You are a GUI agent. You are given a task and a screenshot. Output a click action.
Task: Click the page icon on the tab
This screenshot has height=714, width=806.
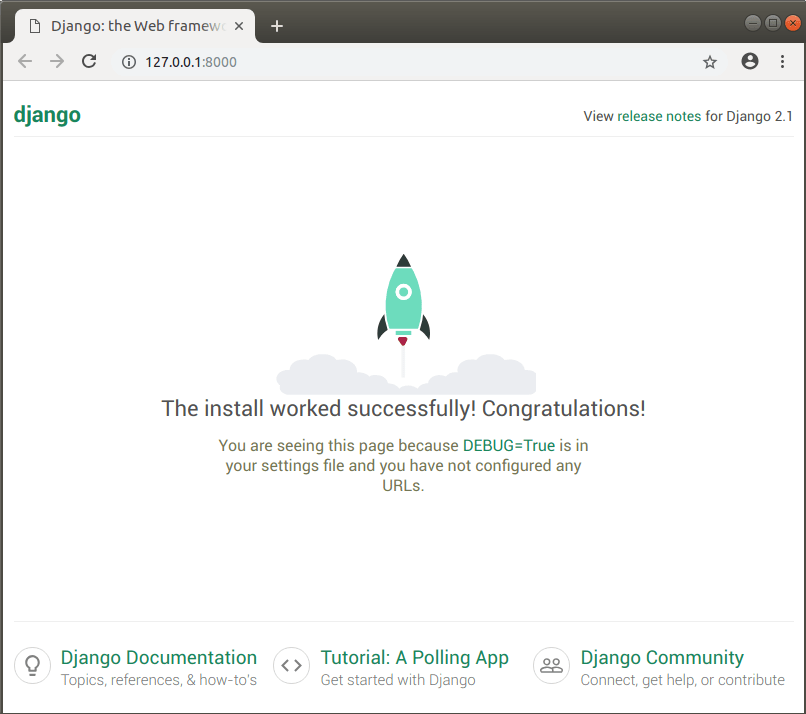point(34,26)
